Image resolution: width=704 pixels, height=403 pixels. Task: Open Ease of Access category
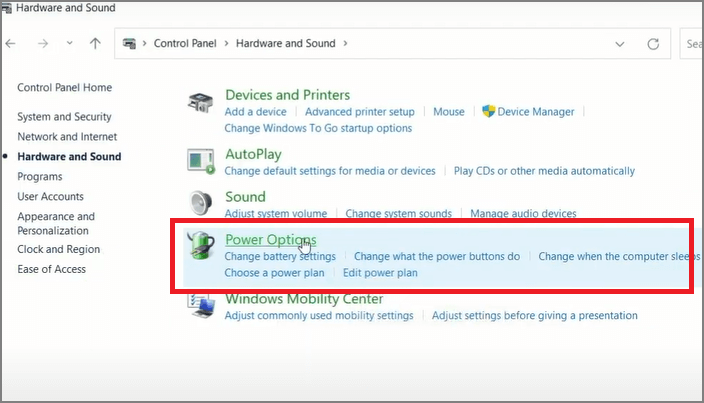52,269
